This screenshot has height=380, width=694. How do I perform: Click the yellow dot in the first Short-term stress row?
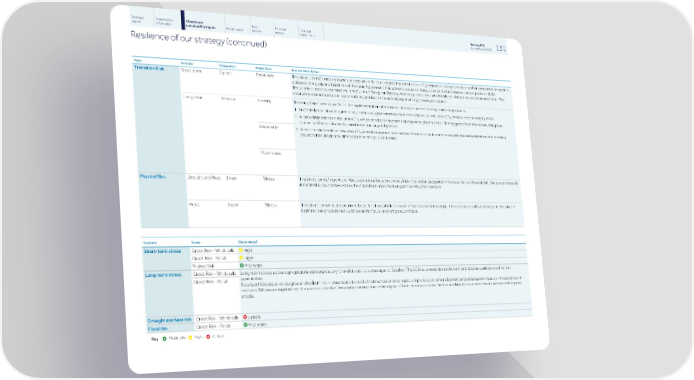pos(241,250)
